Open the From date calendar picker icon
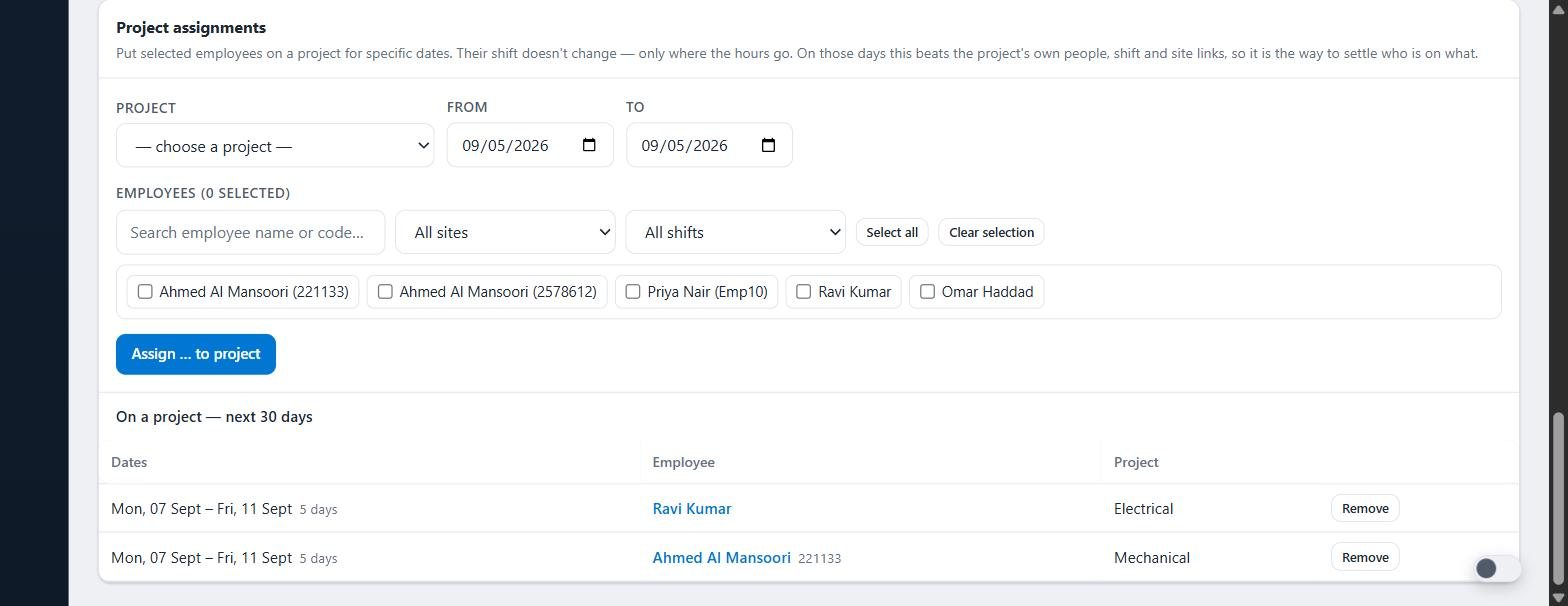Viewport: 1568px width, 606px height. coord(589,145)
